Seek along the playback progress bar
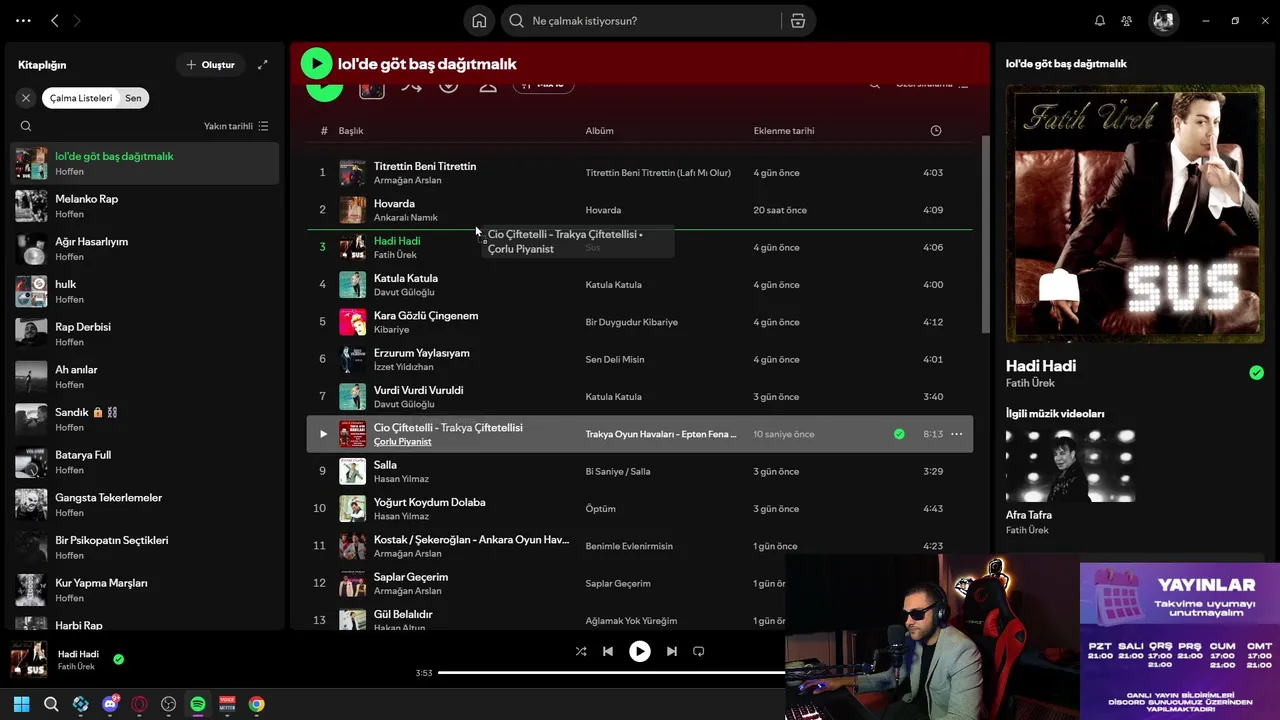The height and width of the screenshot is (720, 1280). tap(610, 673)
